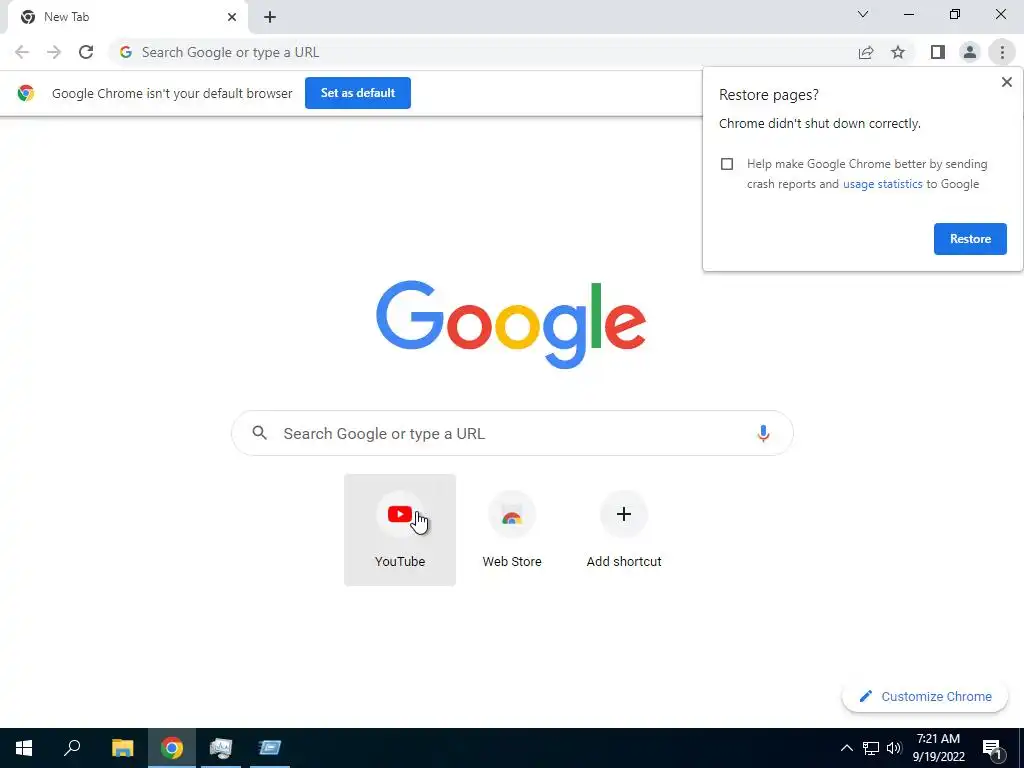Bookmark this tab with the star icon
Screen dimensions: 1024x768
coord(898,52)
